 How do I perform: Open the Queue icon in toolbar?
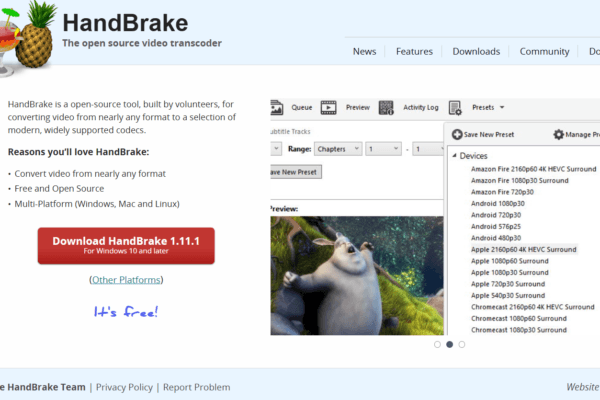[x=277, y=108]
